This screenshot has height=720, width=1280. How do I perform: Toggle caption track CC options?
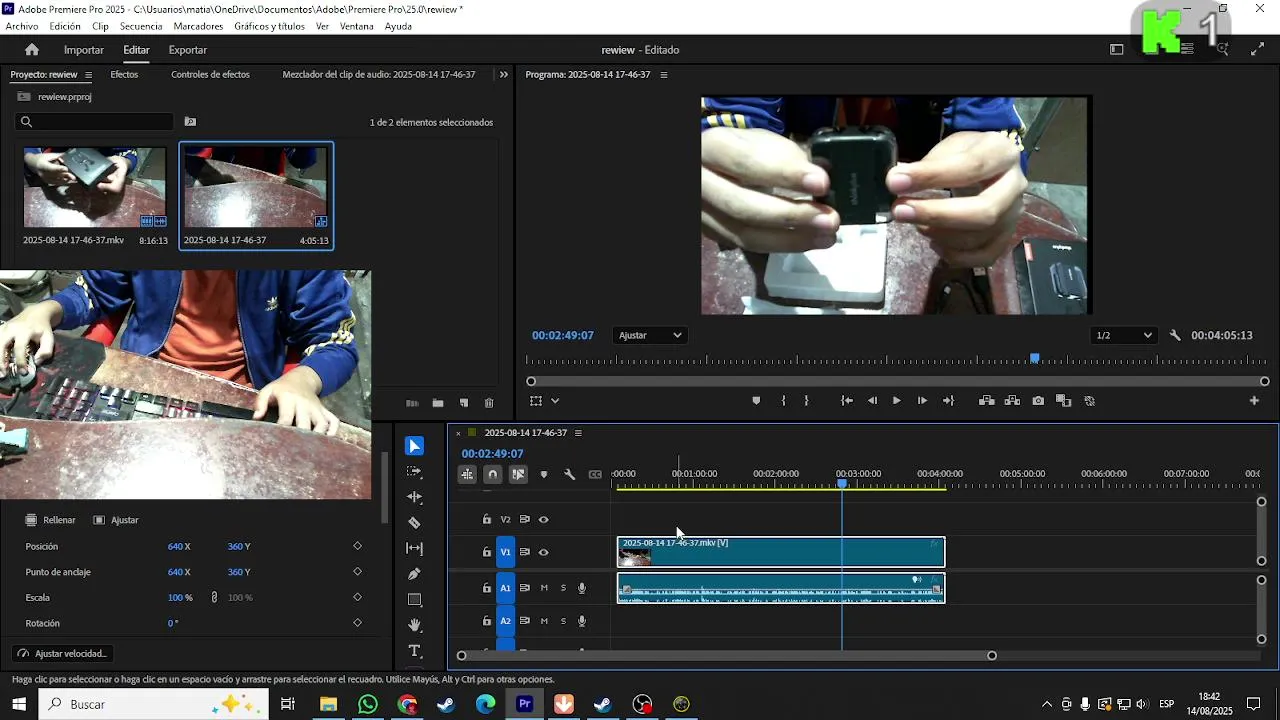pos(595,474)
